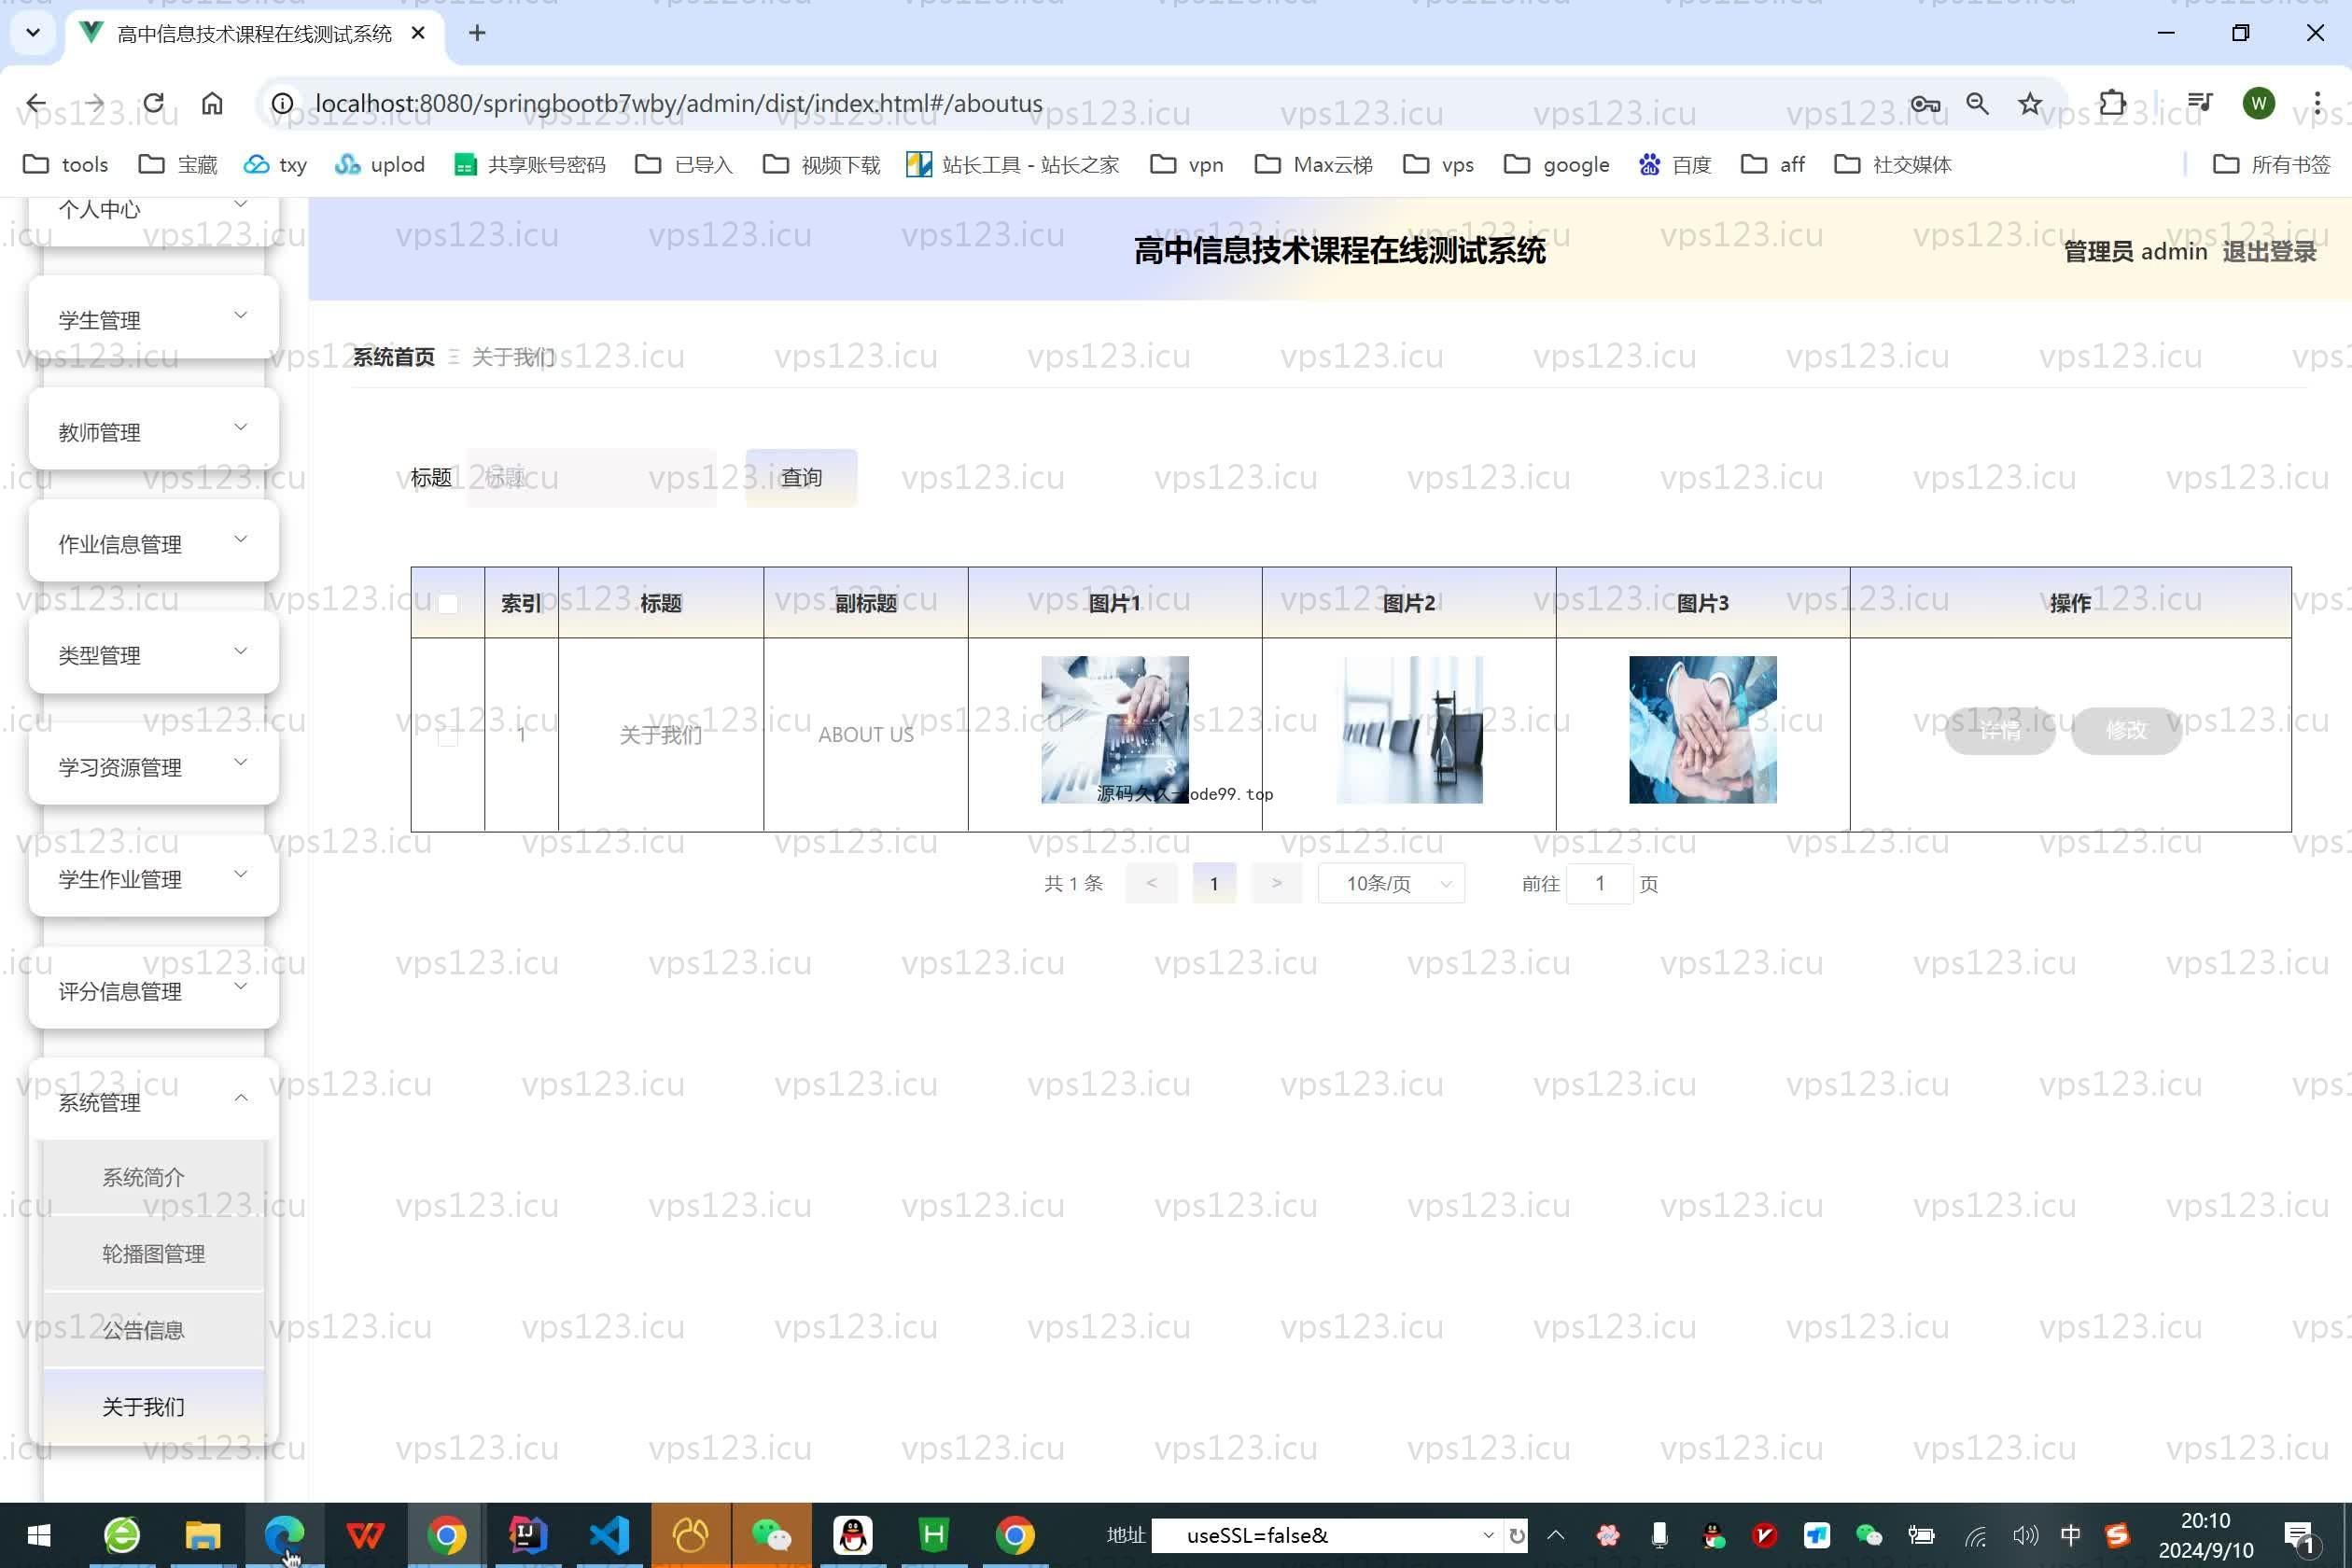Expand the 学习资源管理 sidebar menu
This screenshot has height=1568, width=2352.
[x=153, y=766]
